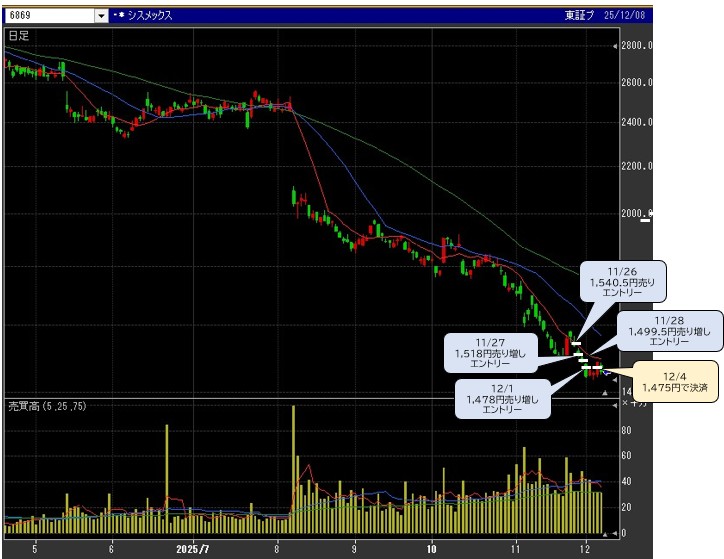Click the gap-down candlestick in early August

coord(294,200)
